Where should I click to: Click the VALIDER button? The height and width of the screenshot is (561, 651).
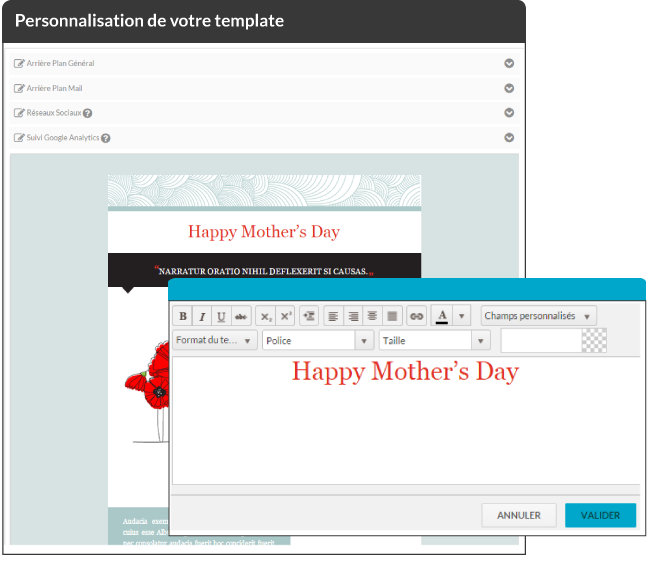coord(600,515)
